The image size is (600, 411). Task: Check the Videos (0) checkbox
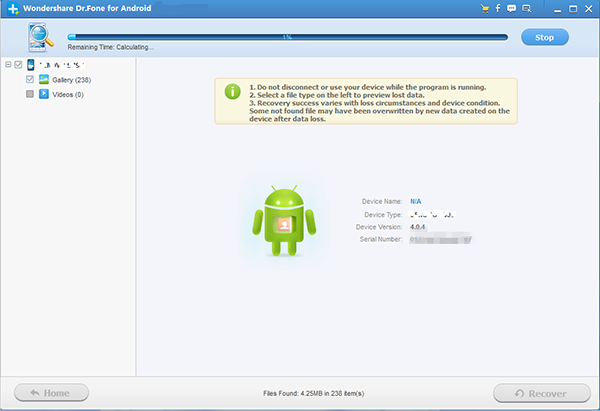[x=30, y=94]
